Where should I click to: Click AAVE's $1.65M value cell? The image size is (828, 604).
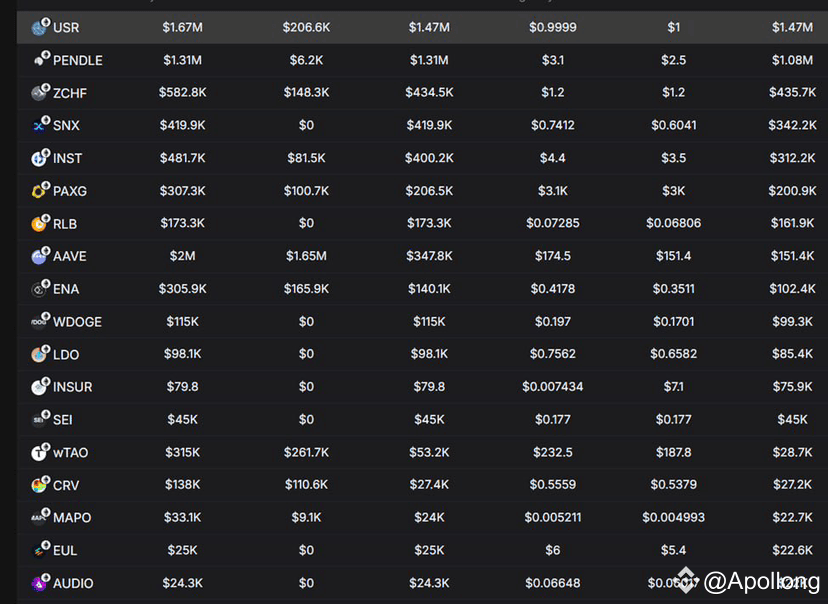tap(306, 256)
